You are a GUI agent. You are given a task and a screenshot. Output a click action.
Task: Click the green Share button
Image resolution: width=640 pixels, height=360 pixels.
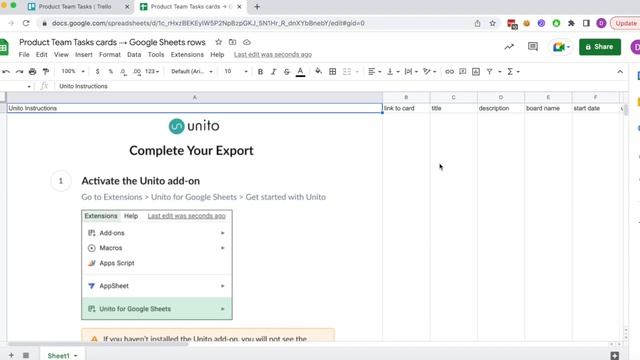(x=600, y=47)
